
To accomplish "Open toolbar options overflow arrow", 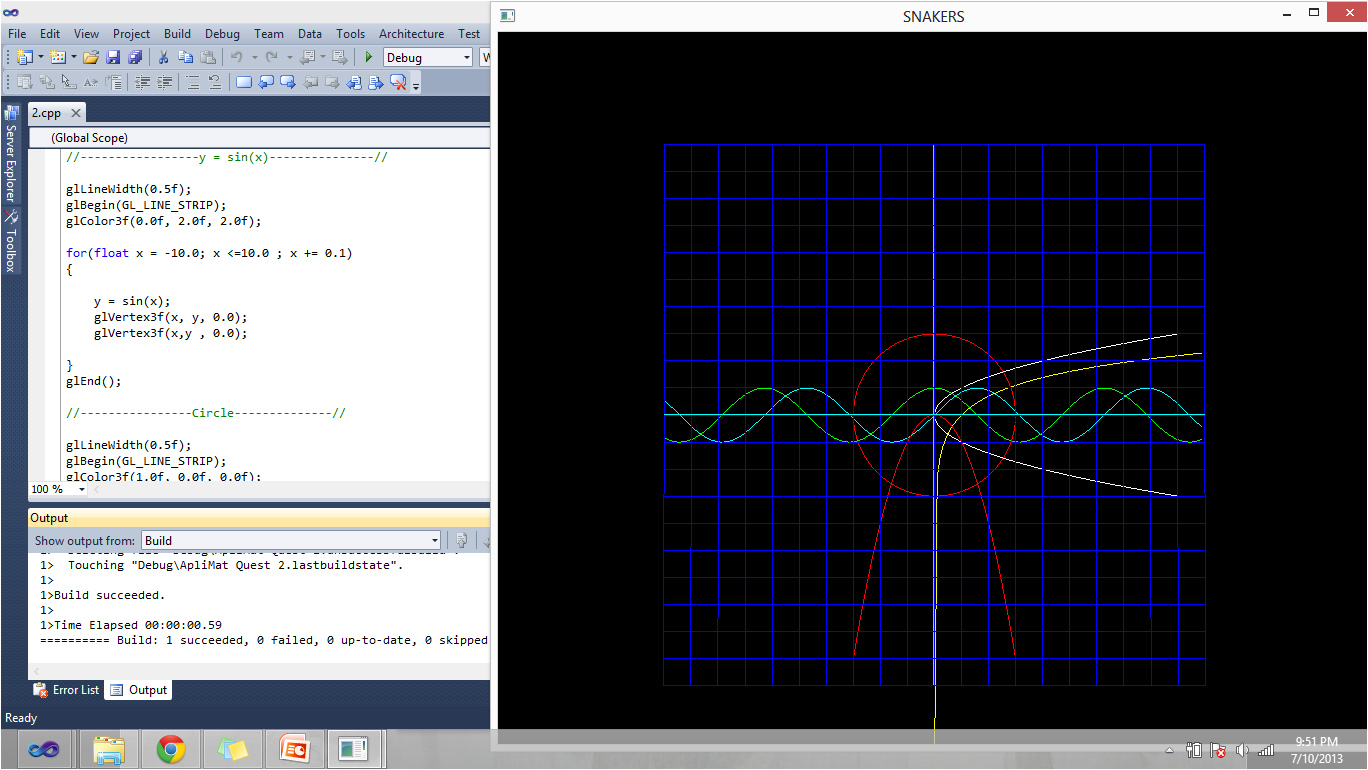I will click(415, 86).
